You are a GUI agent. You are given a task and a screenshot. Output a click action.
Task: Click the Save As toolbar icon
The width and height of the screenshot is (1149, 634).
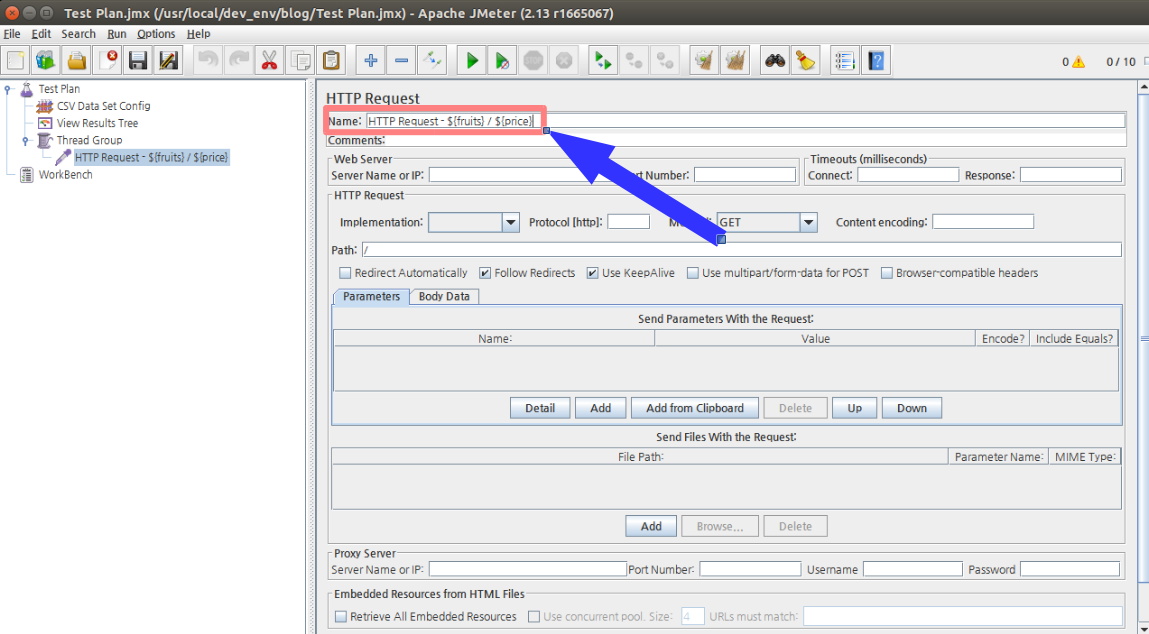169,60
